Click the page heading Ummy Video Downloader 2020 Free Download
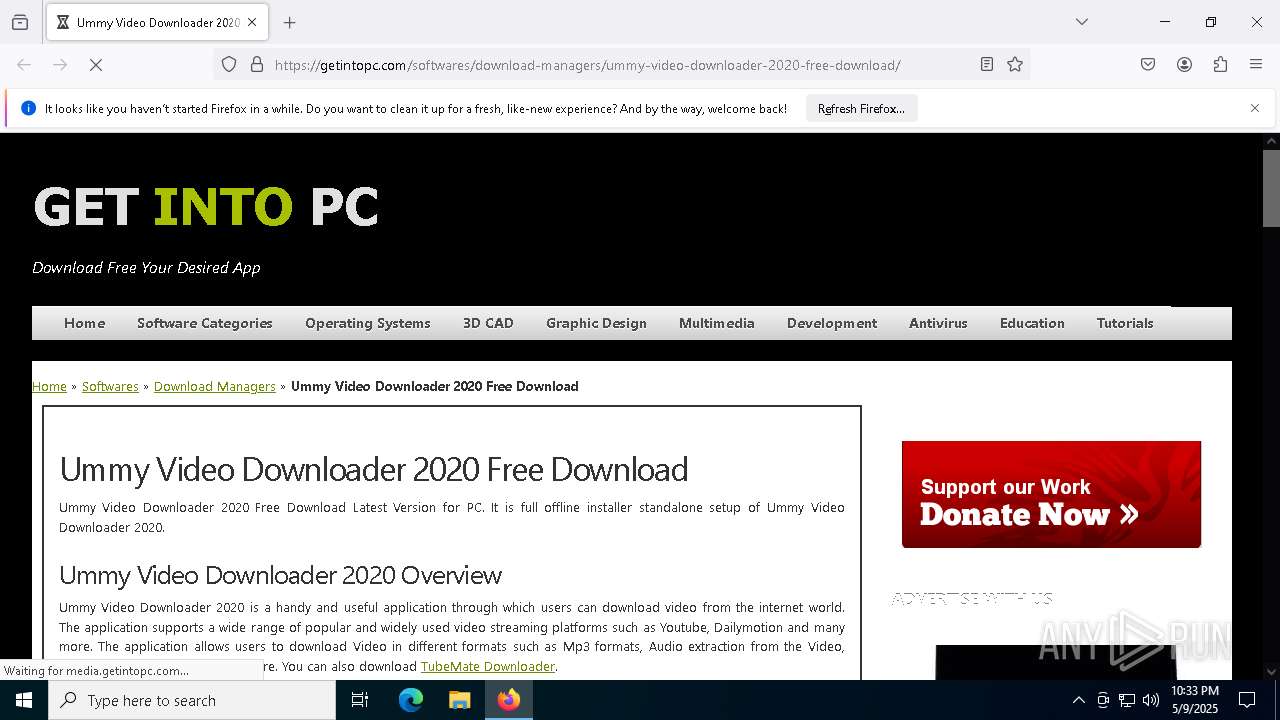The height and width of the screenshot is (720, 1280). [374, 469]
